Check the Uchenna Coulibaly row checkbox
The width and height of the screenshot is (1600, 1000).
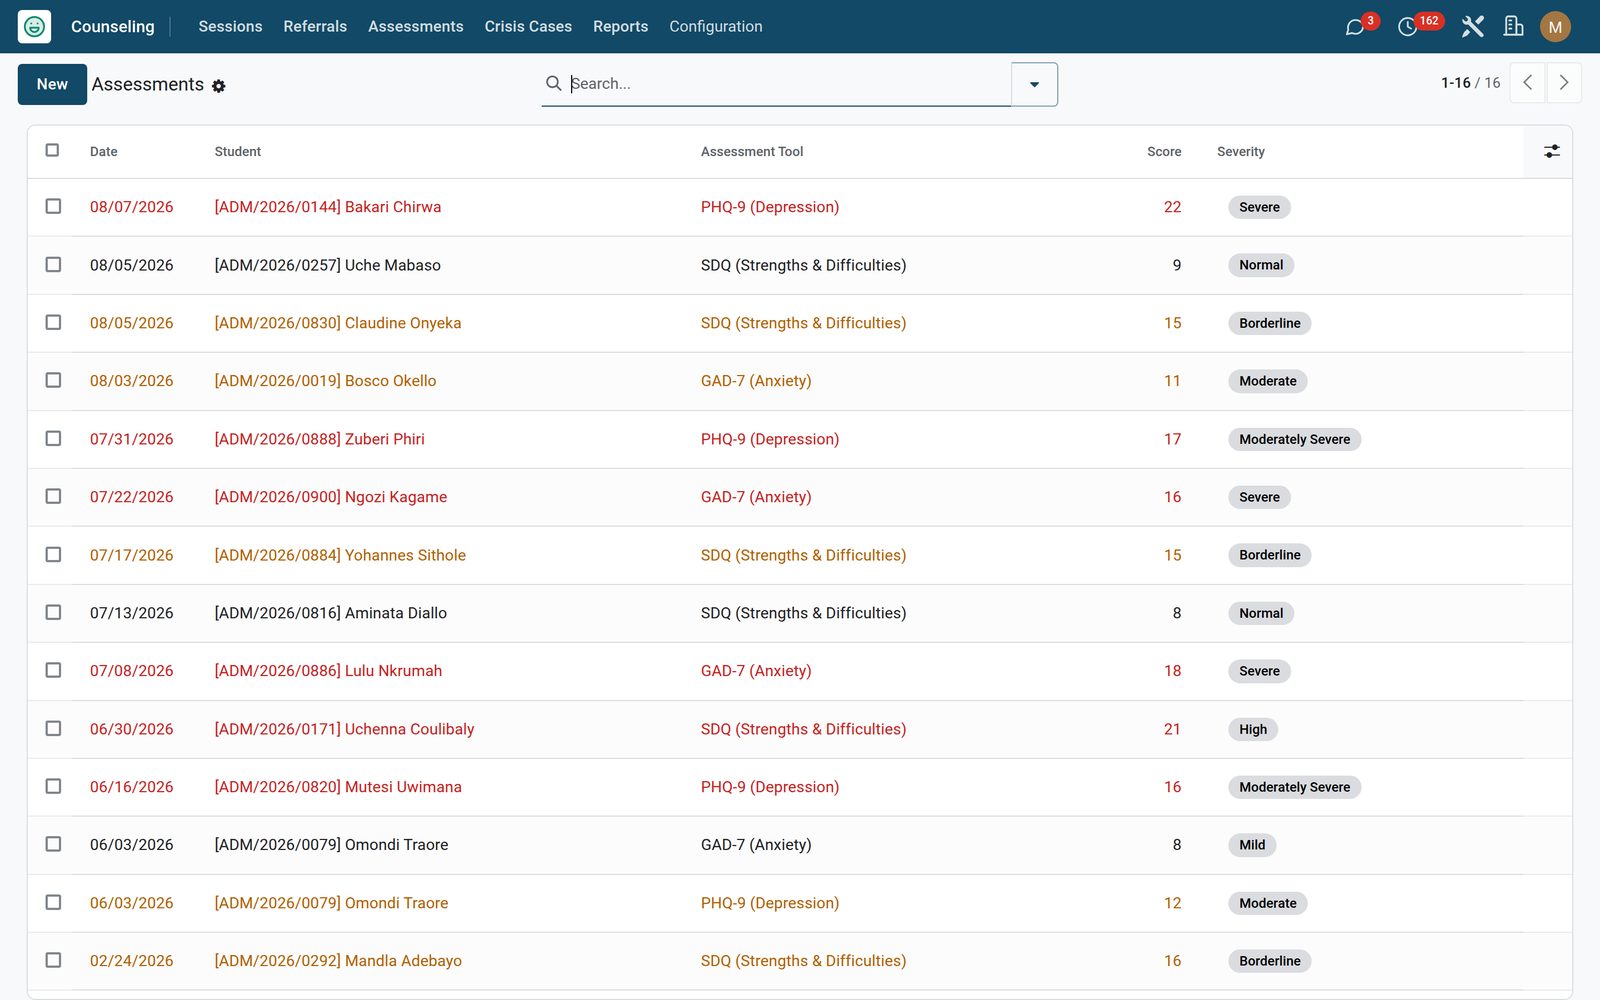53,728
